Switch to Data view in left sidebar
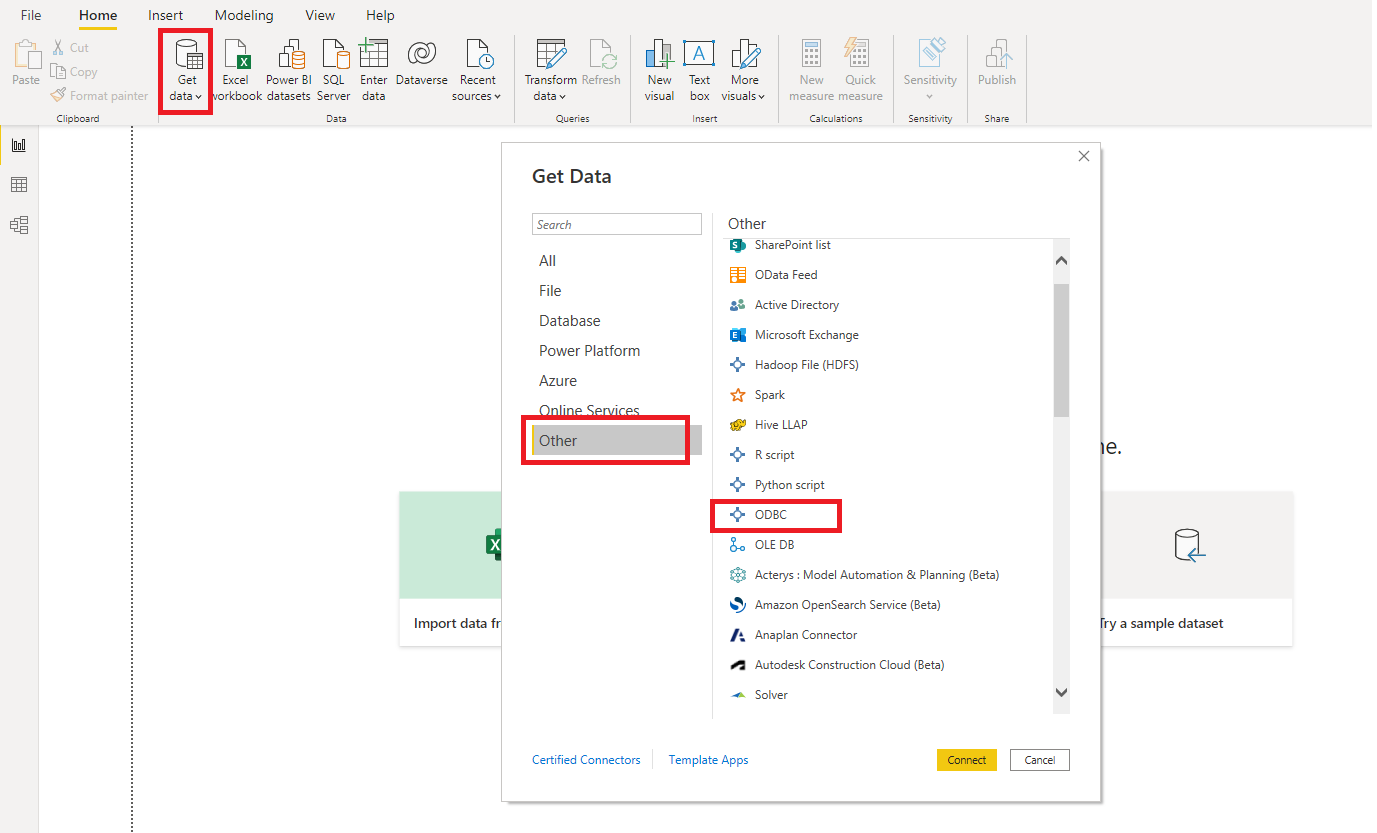This screenshot has width=1377, height=833. [x=19, y=185]
